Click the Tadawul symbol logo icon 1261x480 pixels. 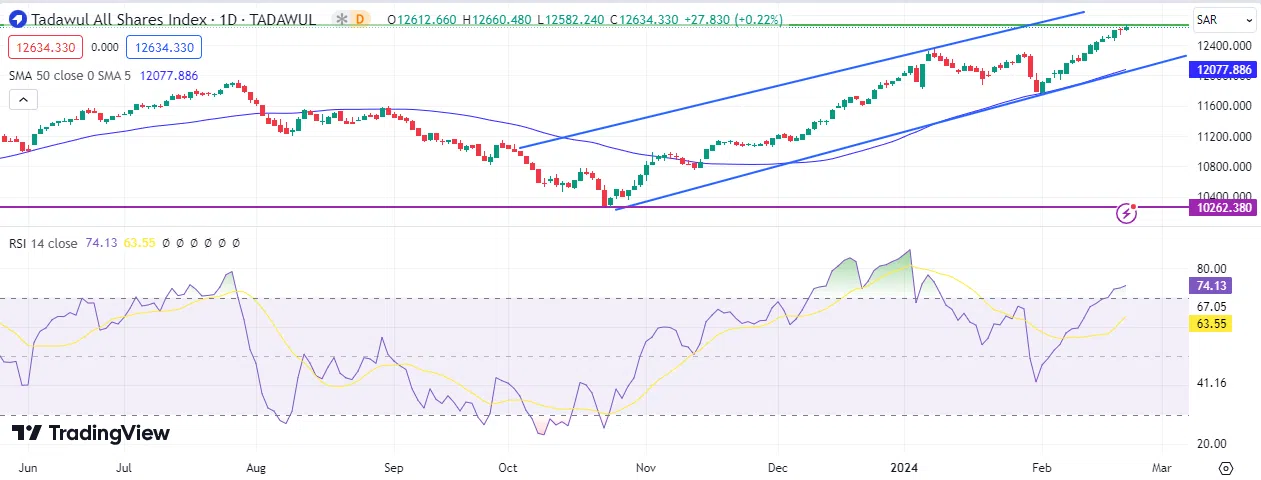click(x=16, y=19)
